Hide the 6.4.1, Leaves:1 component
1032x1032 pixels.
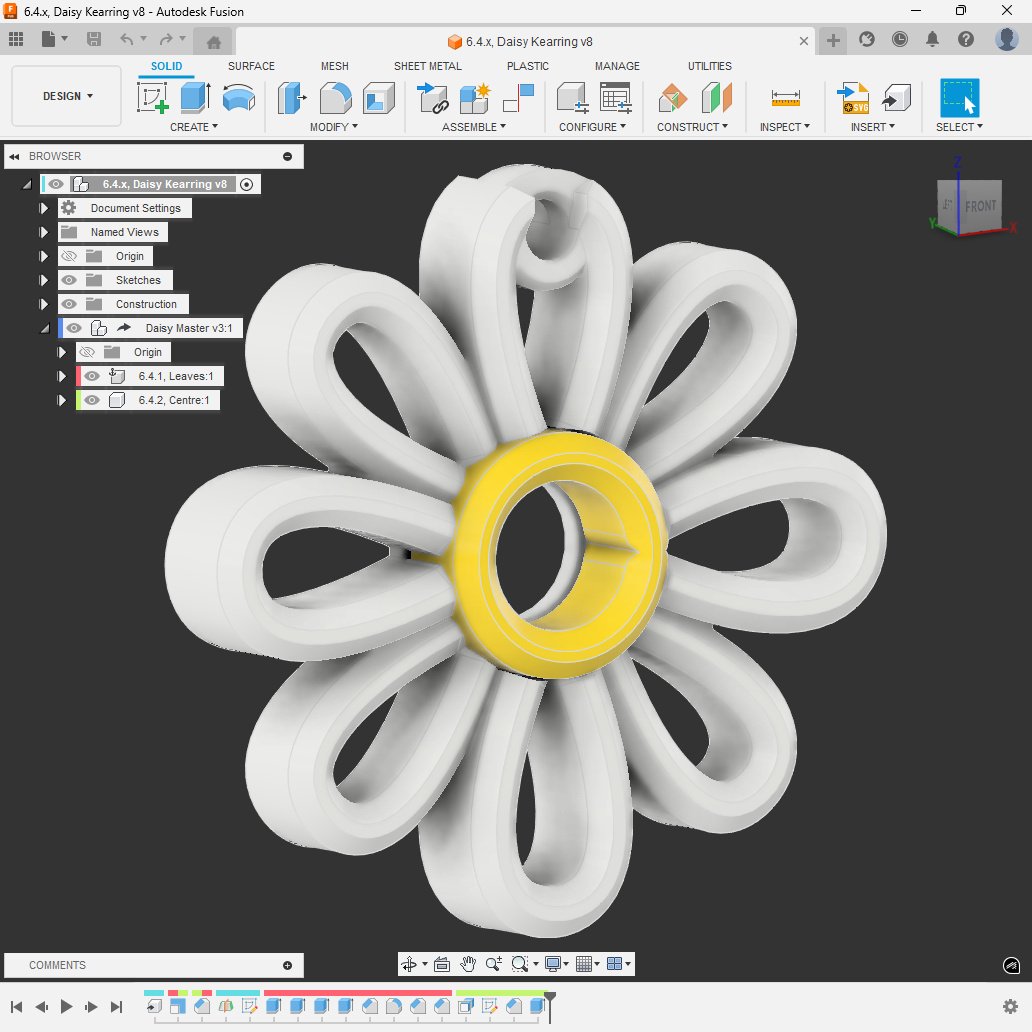91,376
